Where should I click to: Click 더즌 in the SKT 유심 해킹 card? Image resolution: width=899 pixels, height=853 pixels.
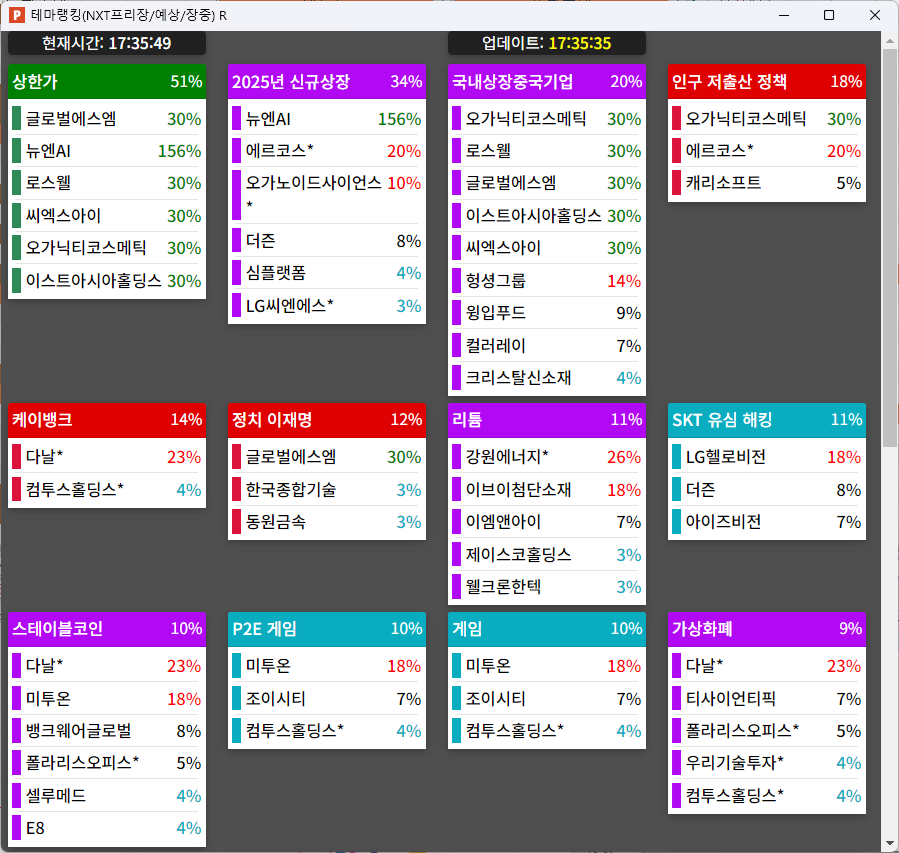[x=767, y=490]
